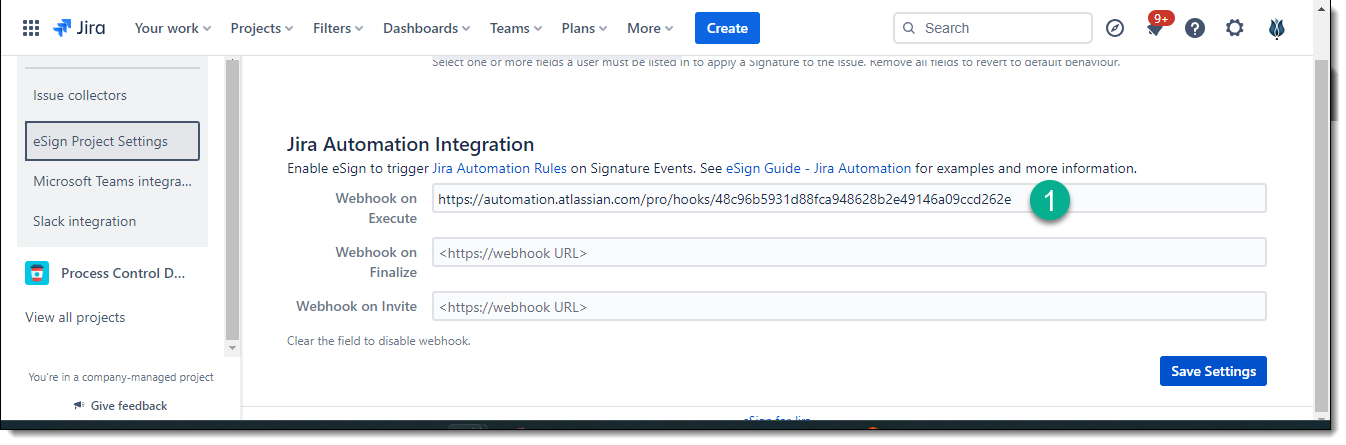Click the Webhook on Finalize field

click(x=848, y=253)
